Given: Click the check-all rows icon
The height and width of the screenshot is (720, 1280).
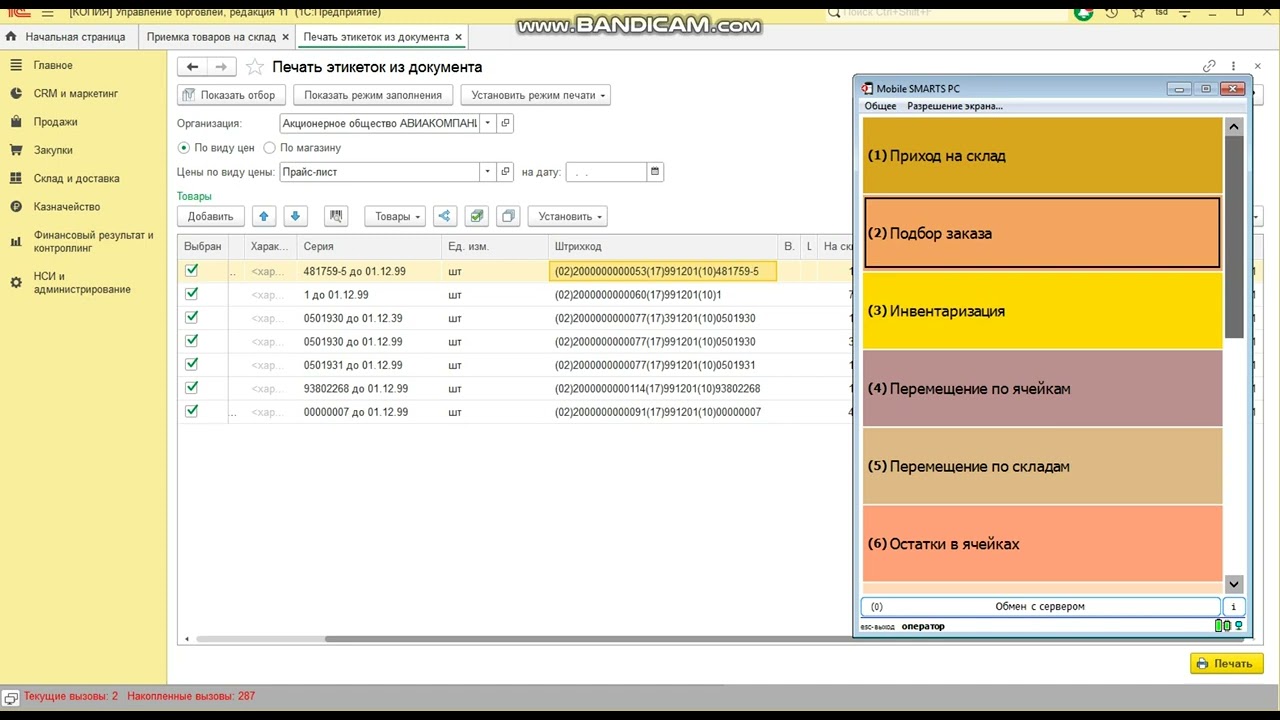Looking at the screenshot, I should tap(477, 216).
